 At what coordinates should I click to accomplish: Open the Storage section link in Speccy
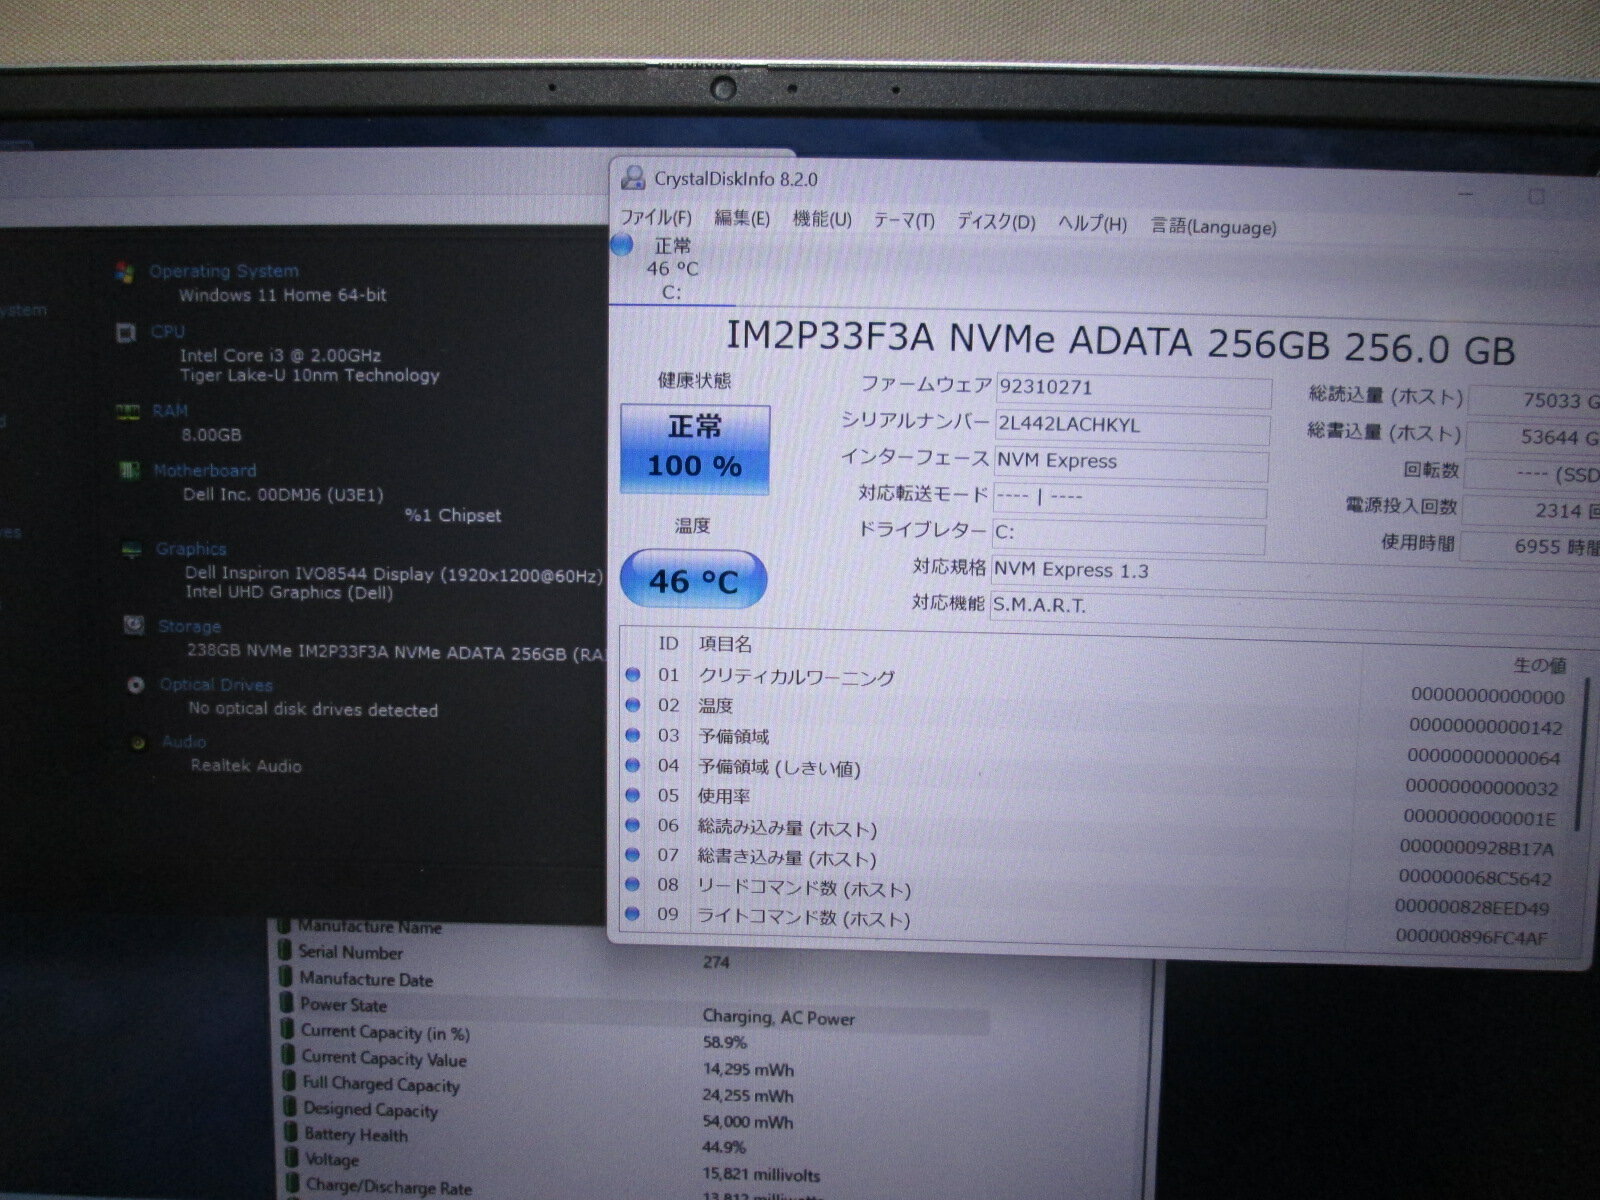[x=189, y=626]
